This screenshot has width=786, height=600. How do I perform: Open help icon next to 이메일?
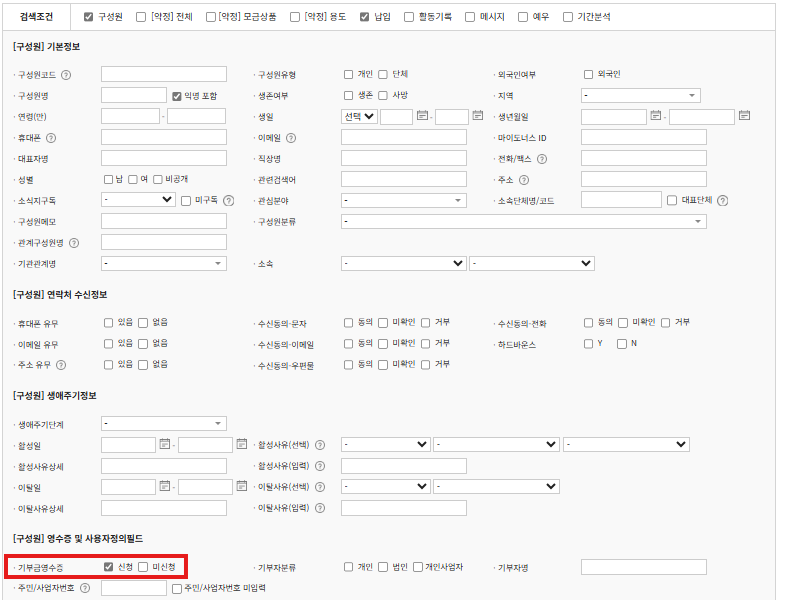[x=291, y=138]
